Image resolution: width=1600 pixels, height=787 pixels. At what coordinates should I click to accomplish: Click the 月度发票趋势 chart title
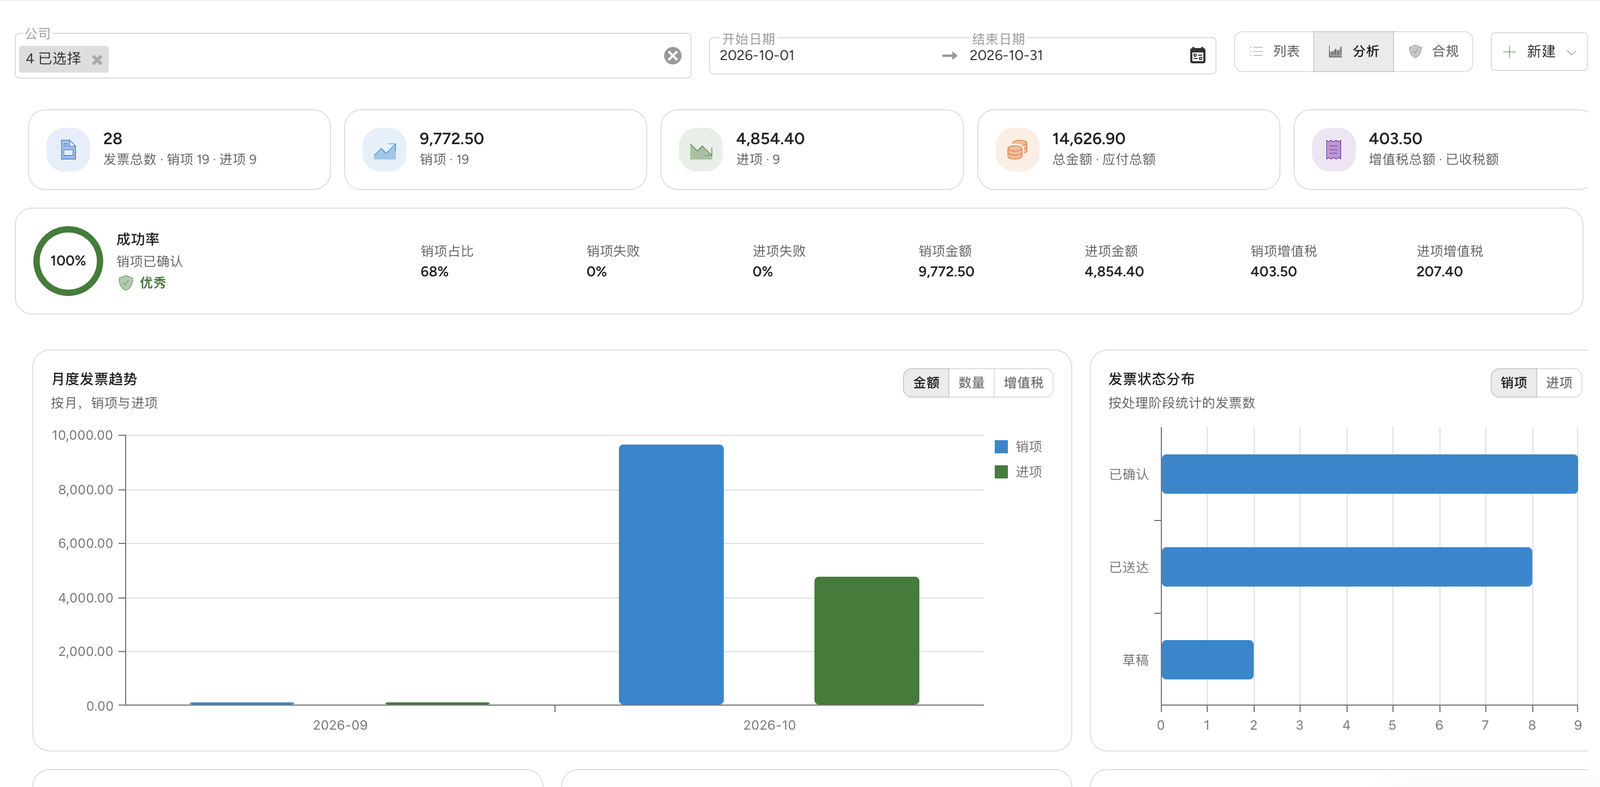[x=94, y=379]
